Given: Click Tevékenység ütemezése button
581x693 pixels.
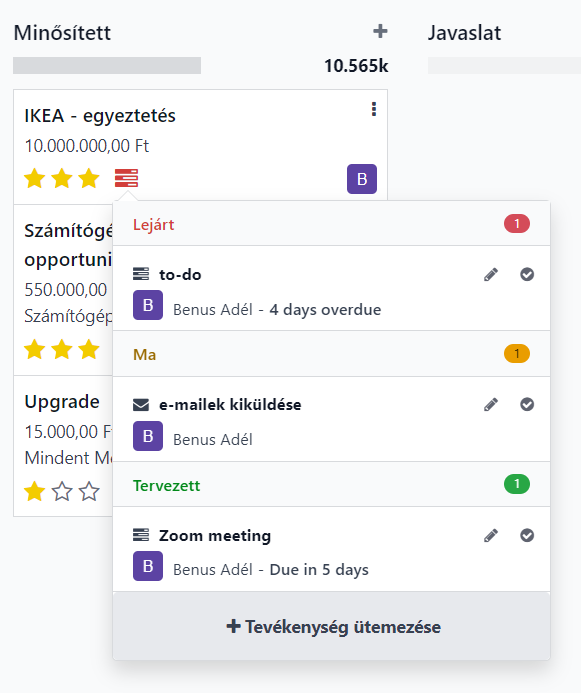Looking at the screenshot, I should click(332, 626).
